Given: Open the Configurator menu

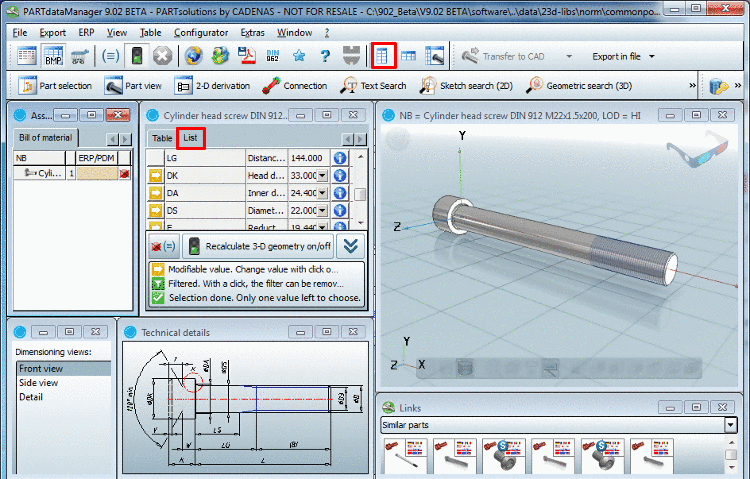Looking at the screenshot, I should 201,33.
